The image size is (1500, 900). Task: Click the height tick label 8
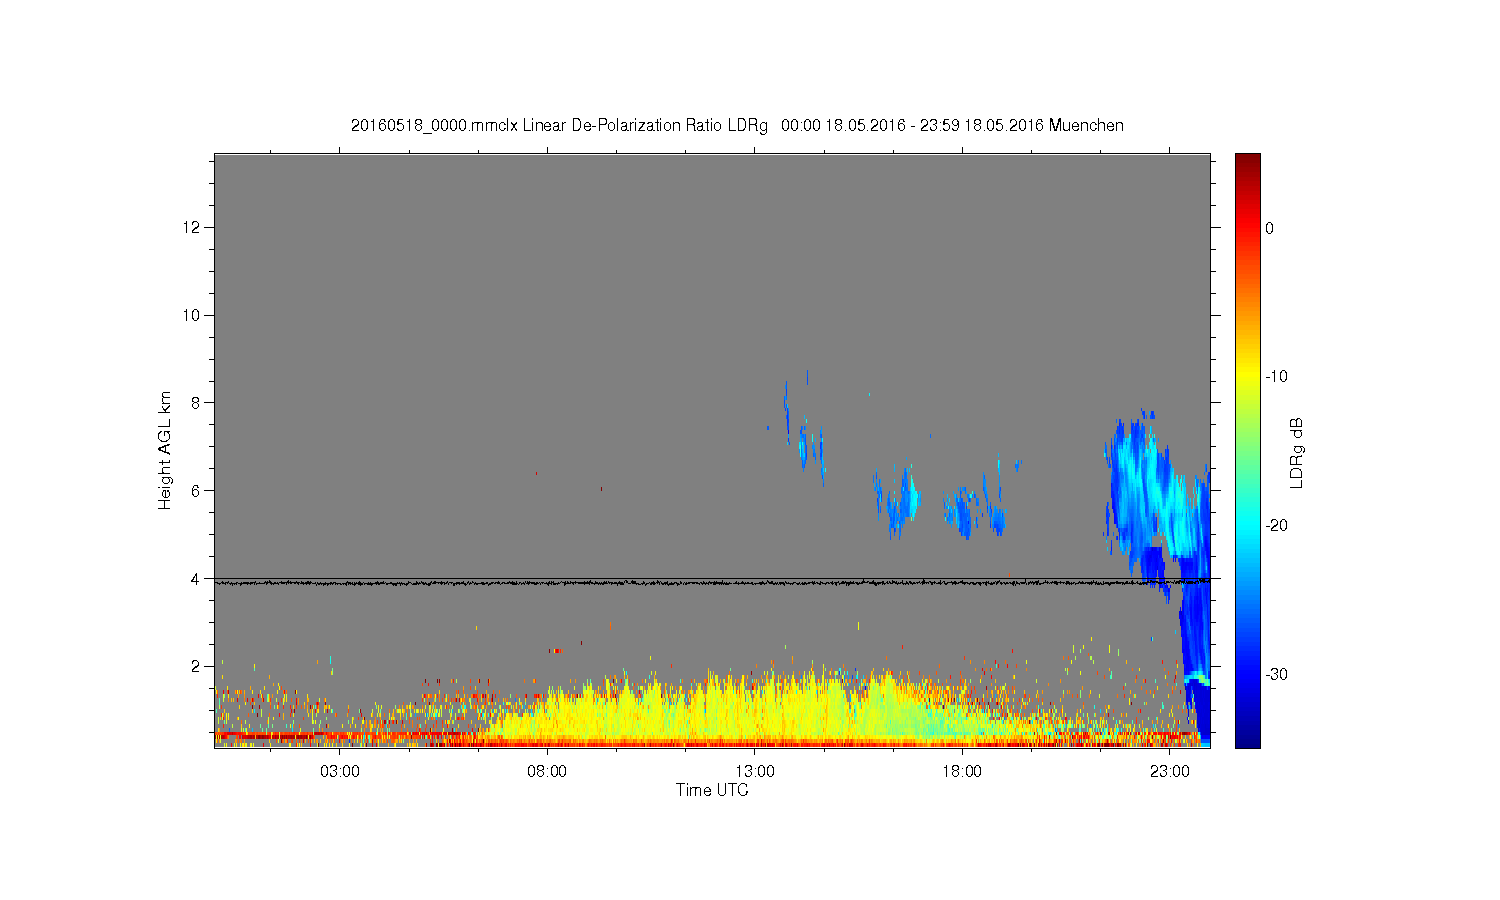tap(197, 403)
